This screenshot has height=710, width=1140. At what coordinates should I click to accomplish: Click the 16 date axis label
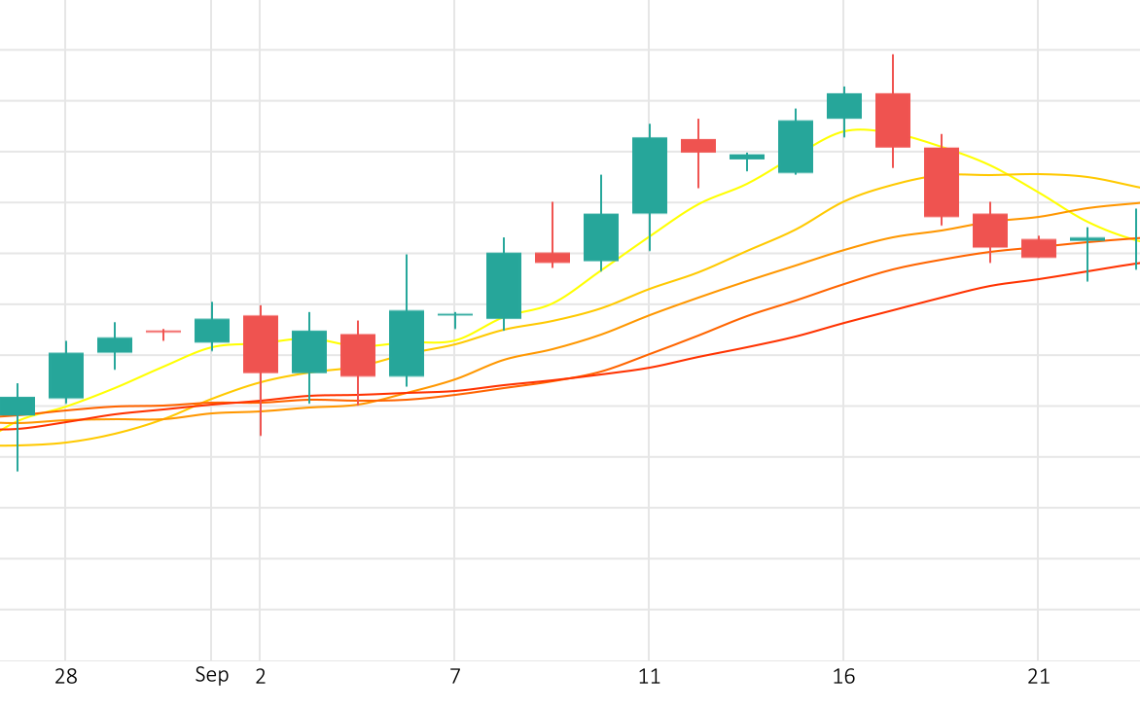(x=844, y=677)
